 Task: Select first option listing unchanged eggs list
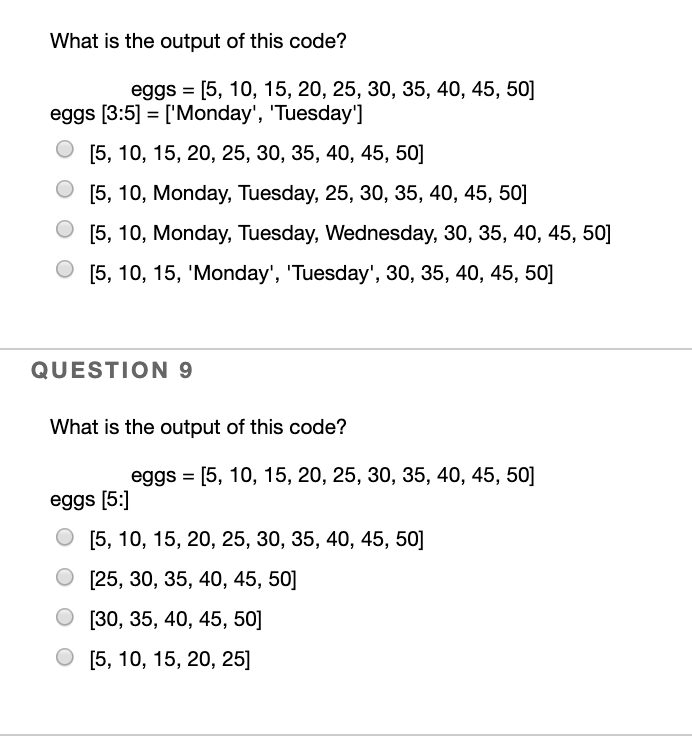point(64,153)
